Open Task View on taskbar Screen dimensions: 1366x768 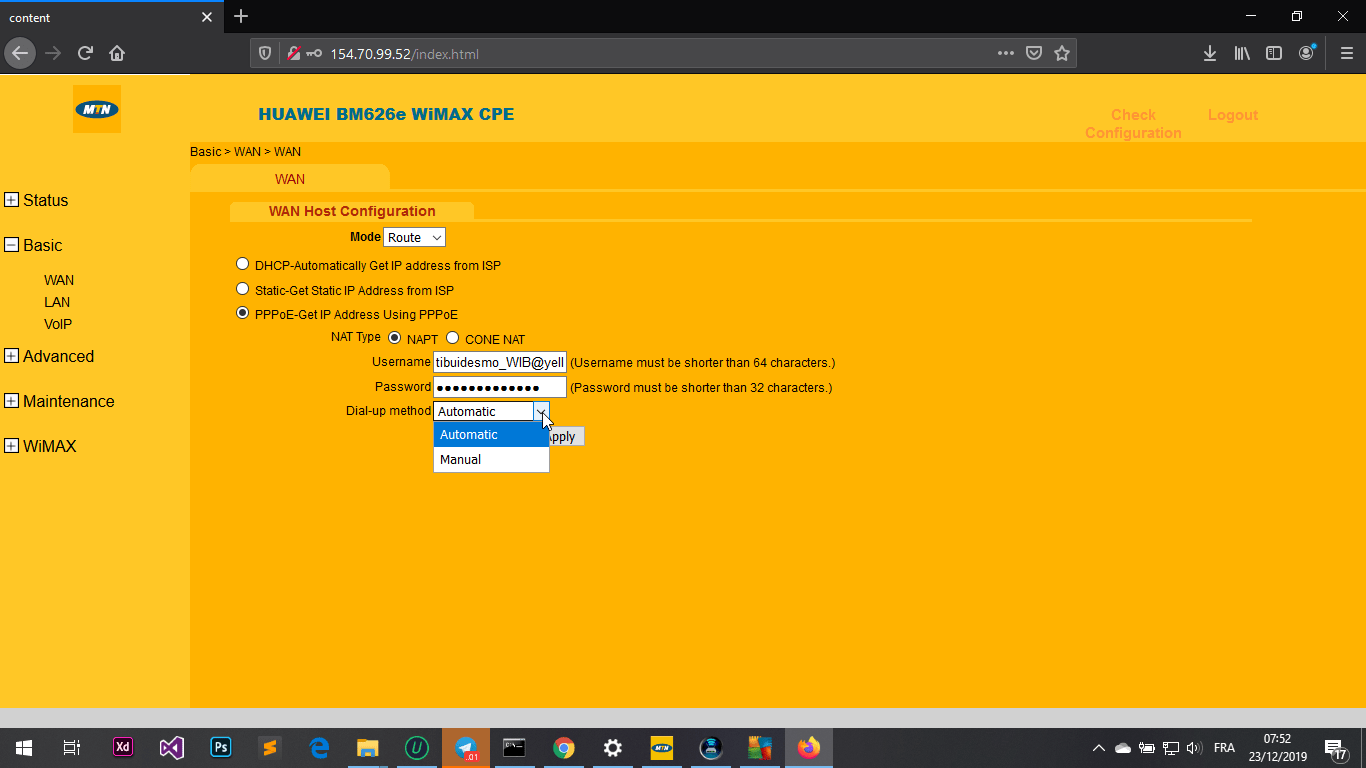click(71, 747)
